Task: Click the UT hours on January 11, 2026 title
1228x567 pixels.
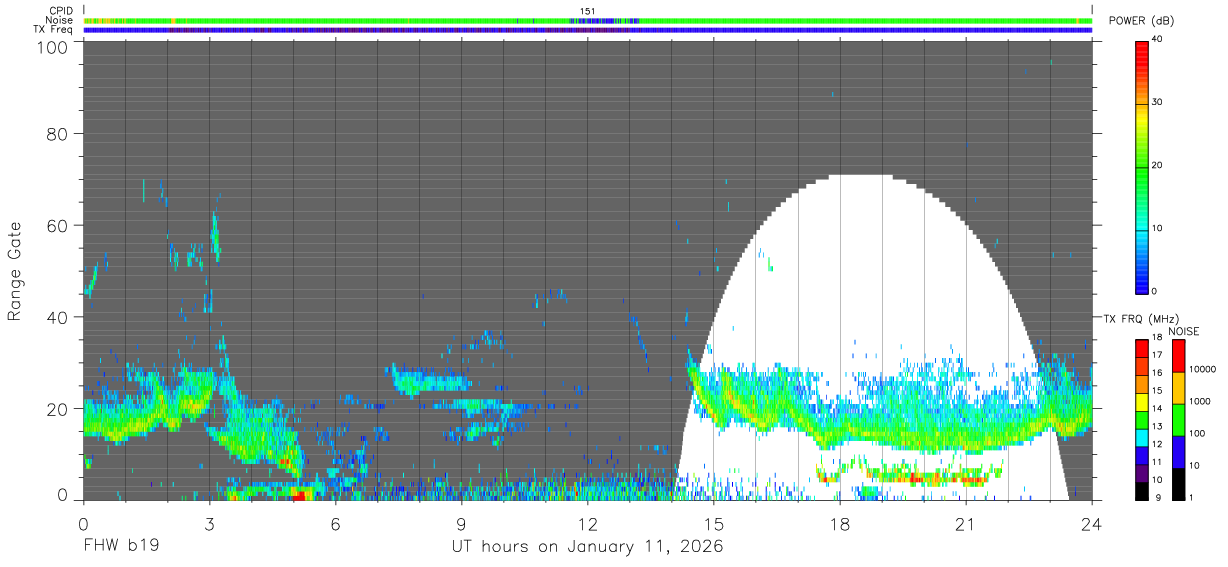Action: (x=587, y=547)
